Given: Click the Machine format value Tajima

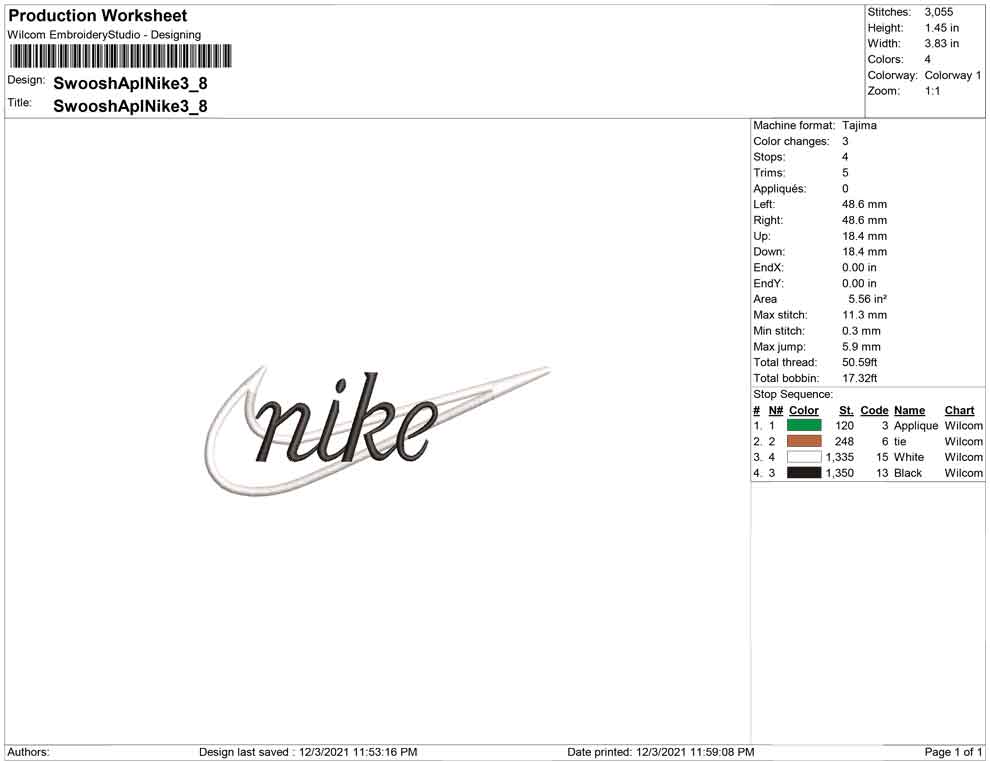Looking at the screenshot, I should [859, 126].
